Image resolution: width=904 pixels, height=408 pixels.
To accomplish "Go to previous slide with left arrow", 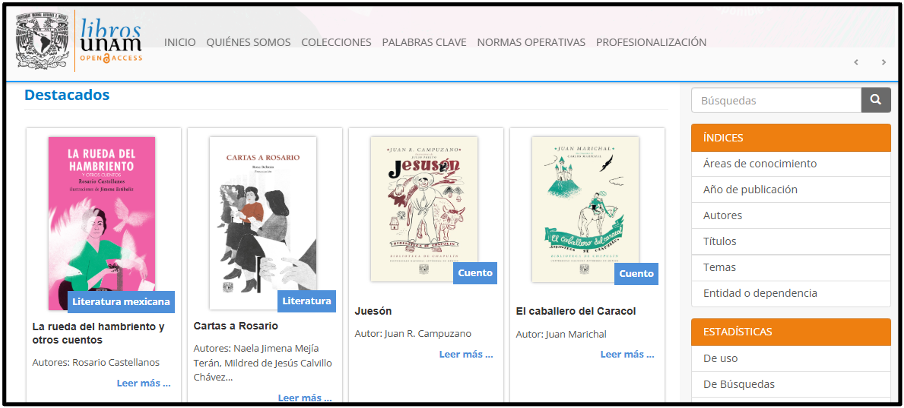I will 856,62.
